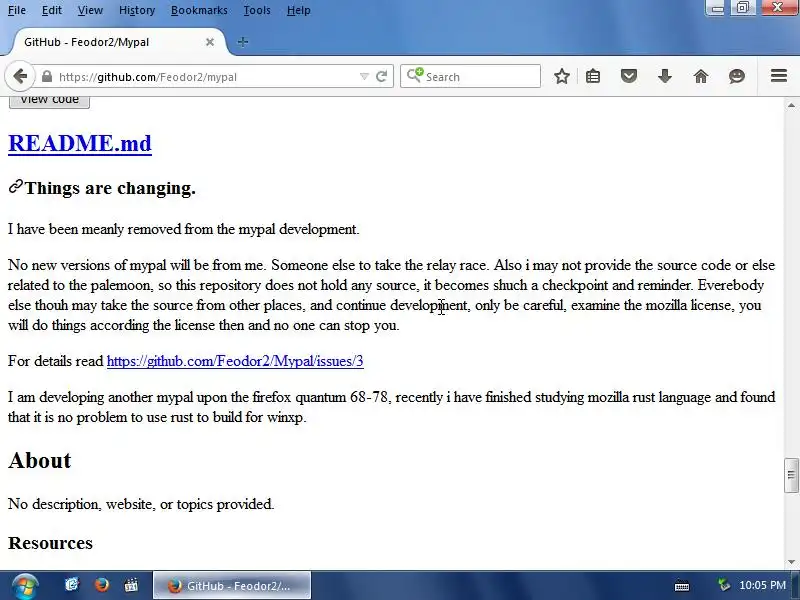Open the Edit menu
This screenshot has width=800, height=600.
(52, 10)
